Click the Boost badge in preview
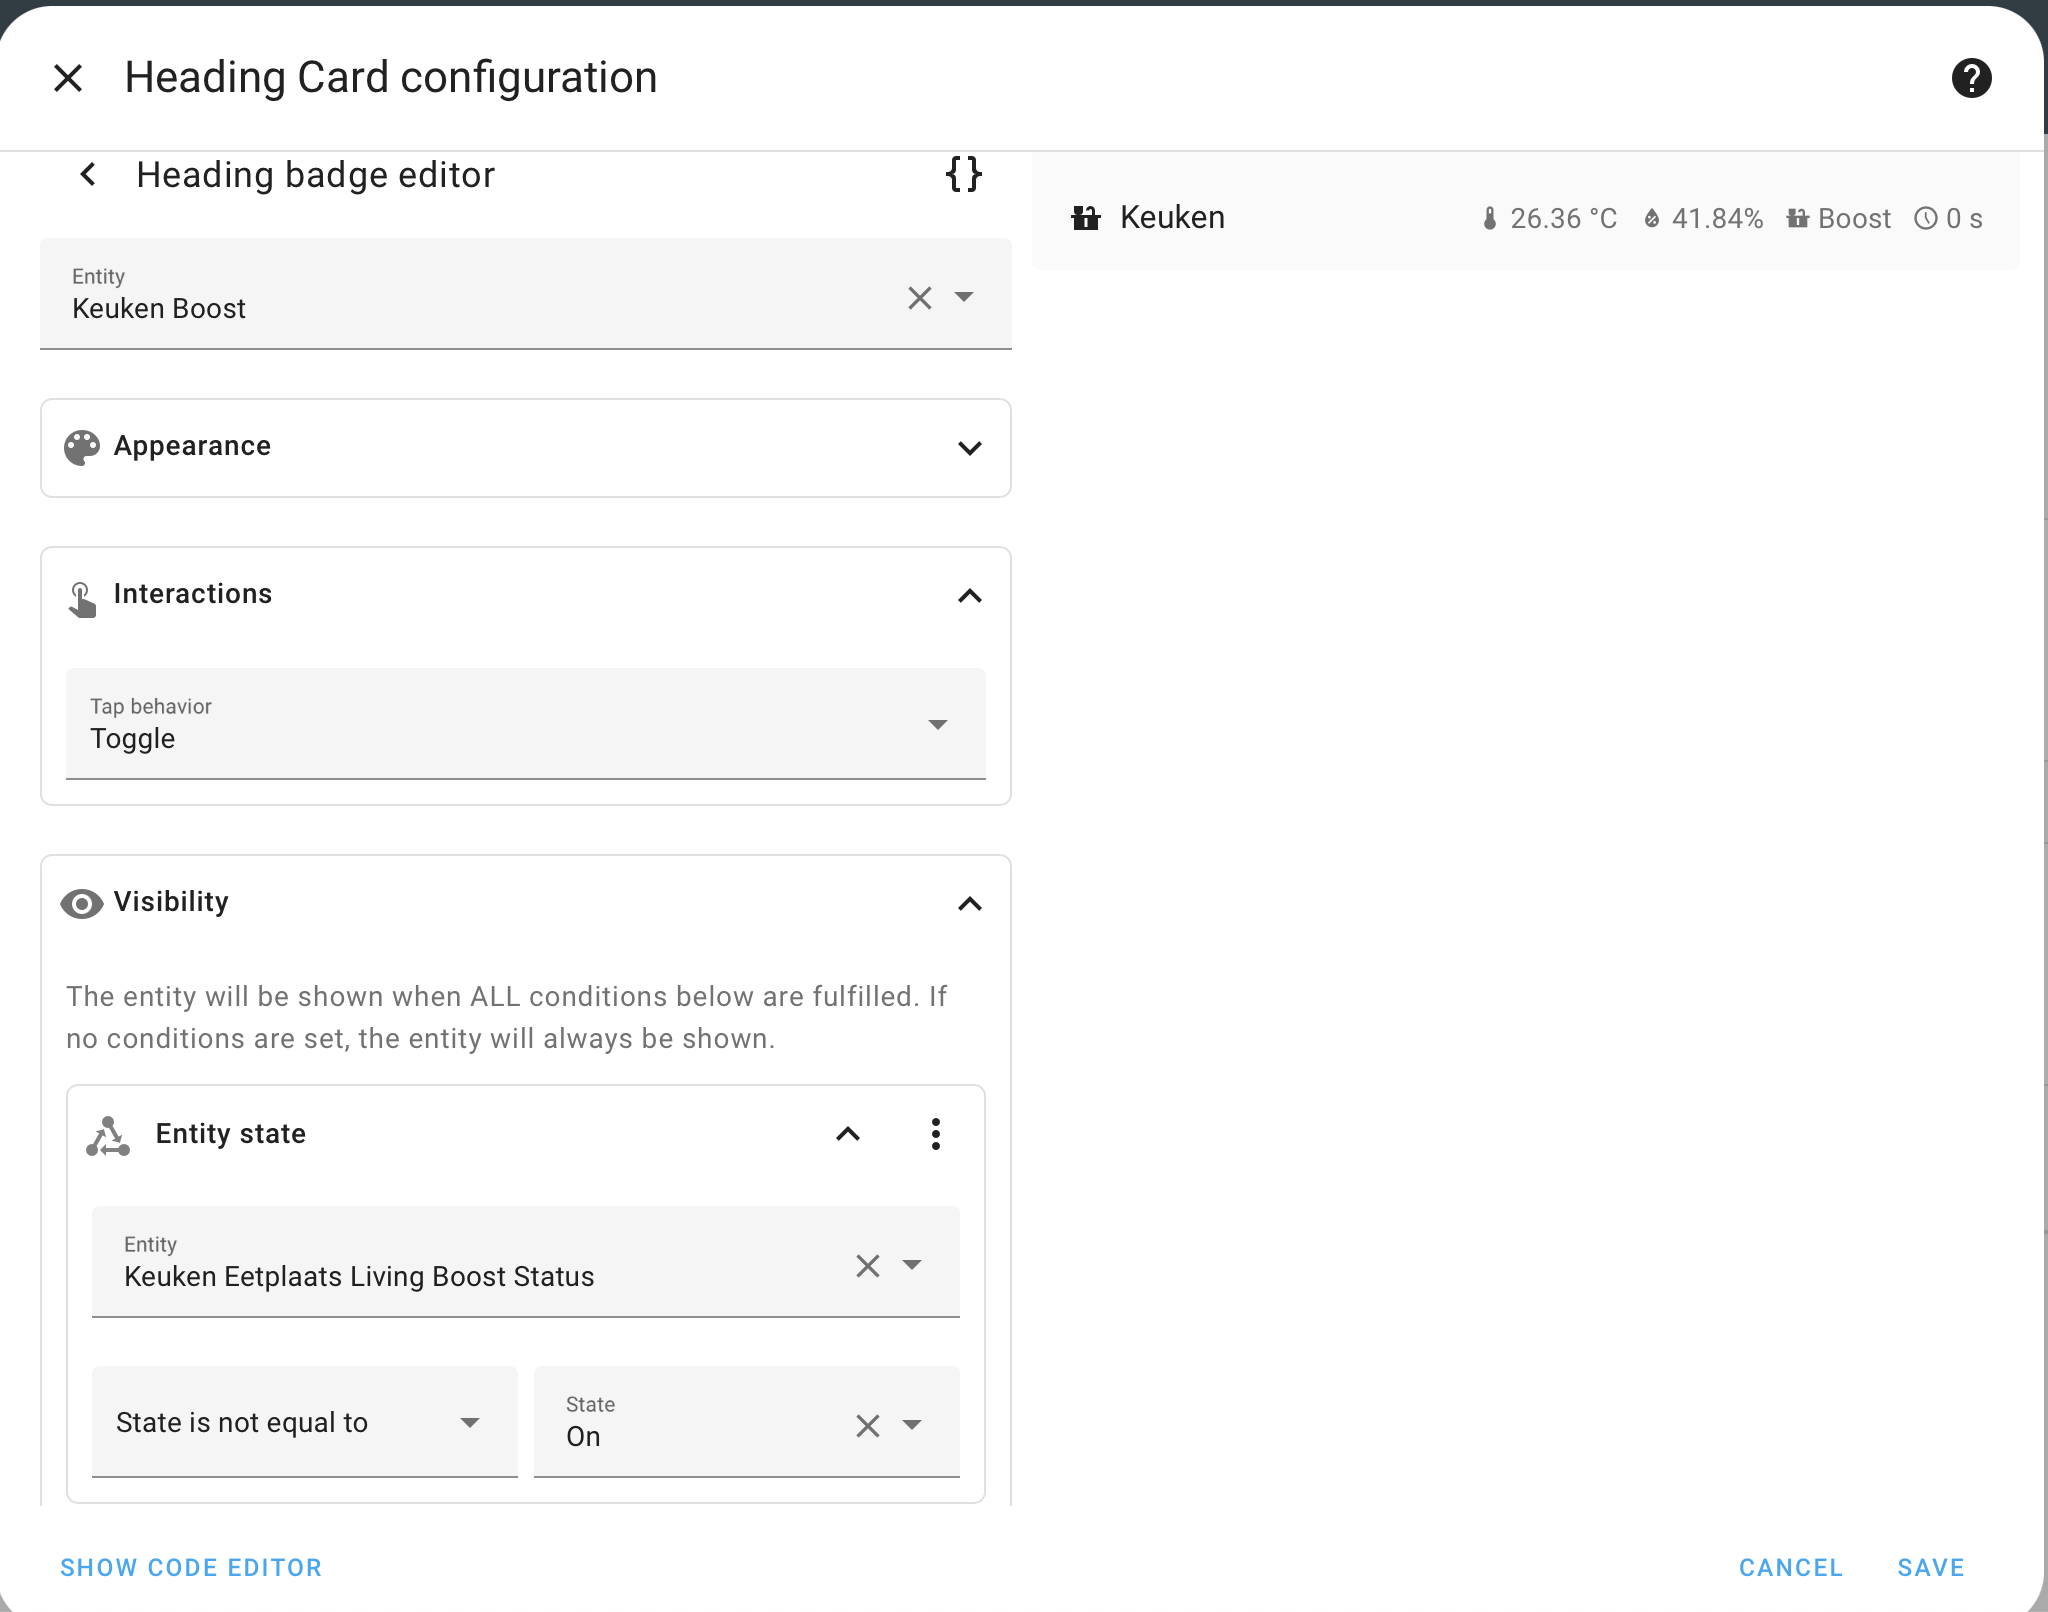2048x1612 pixels. click(1839, 219)
